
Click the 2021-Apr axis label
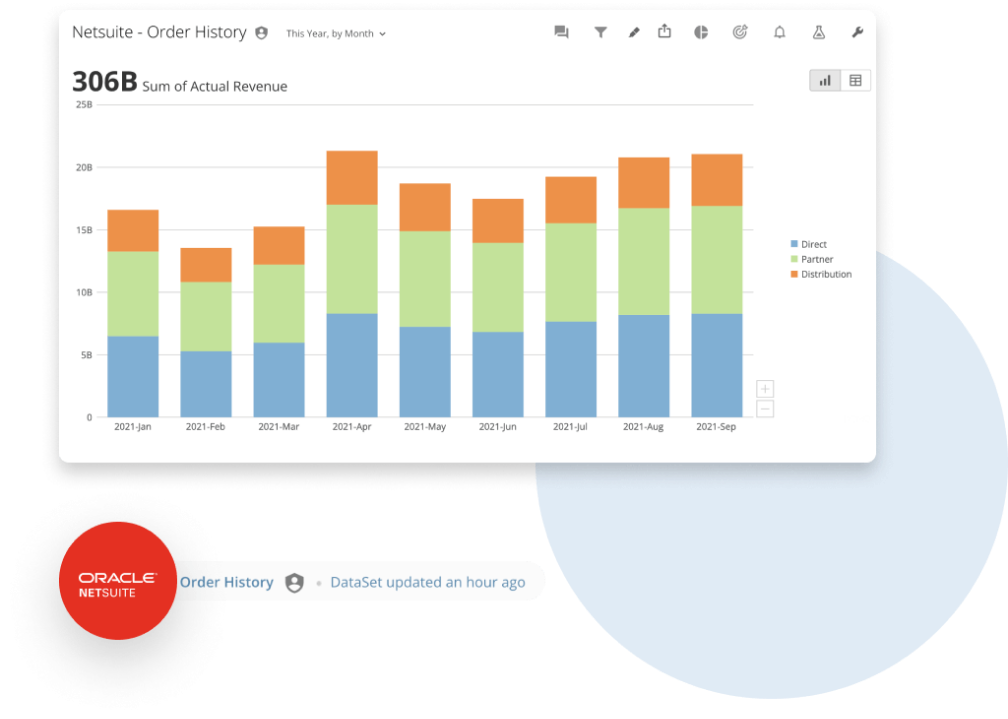[352, 426]
